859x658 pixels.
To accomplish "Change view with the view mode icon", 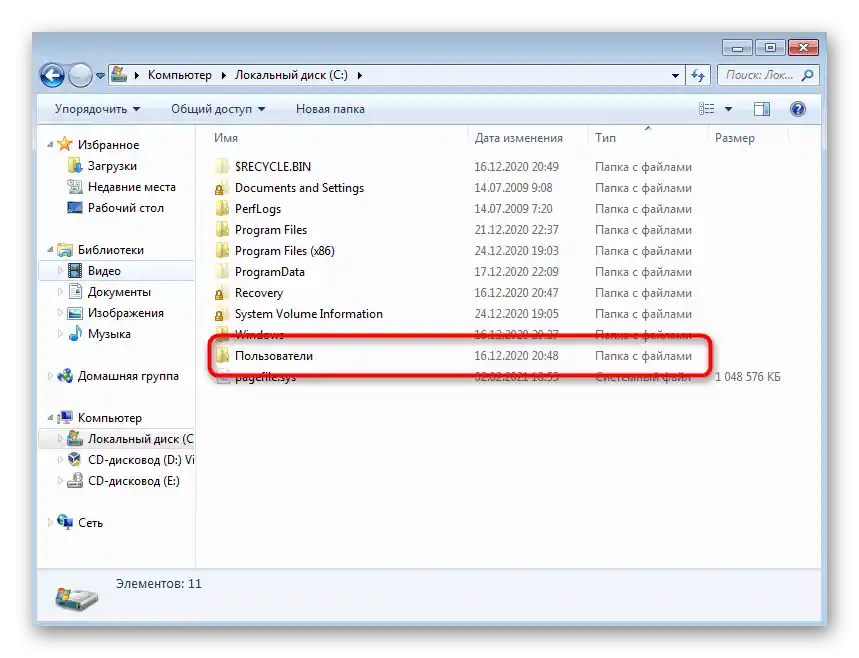I will click(707, 109).
